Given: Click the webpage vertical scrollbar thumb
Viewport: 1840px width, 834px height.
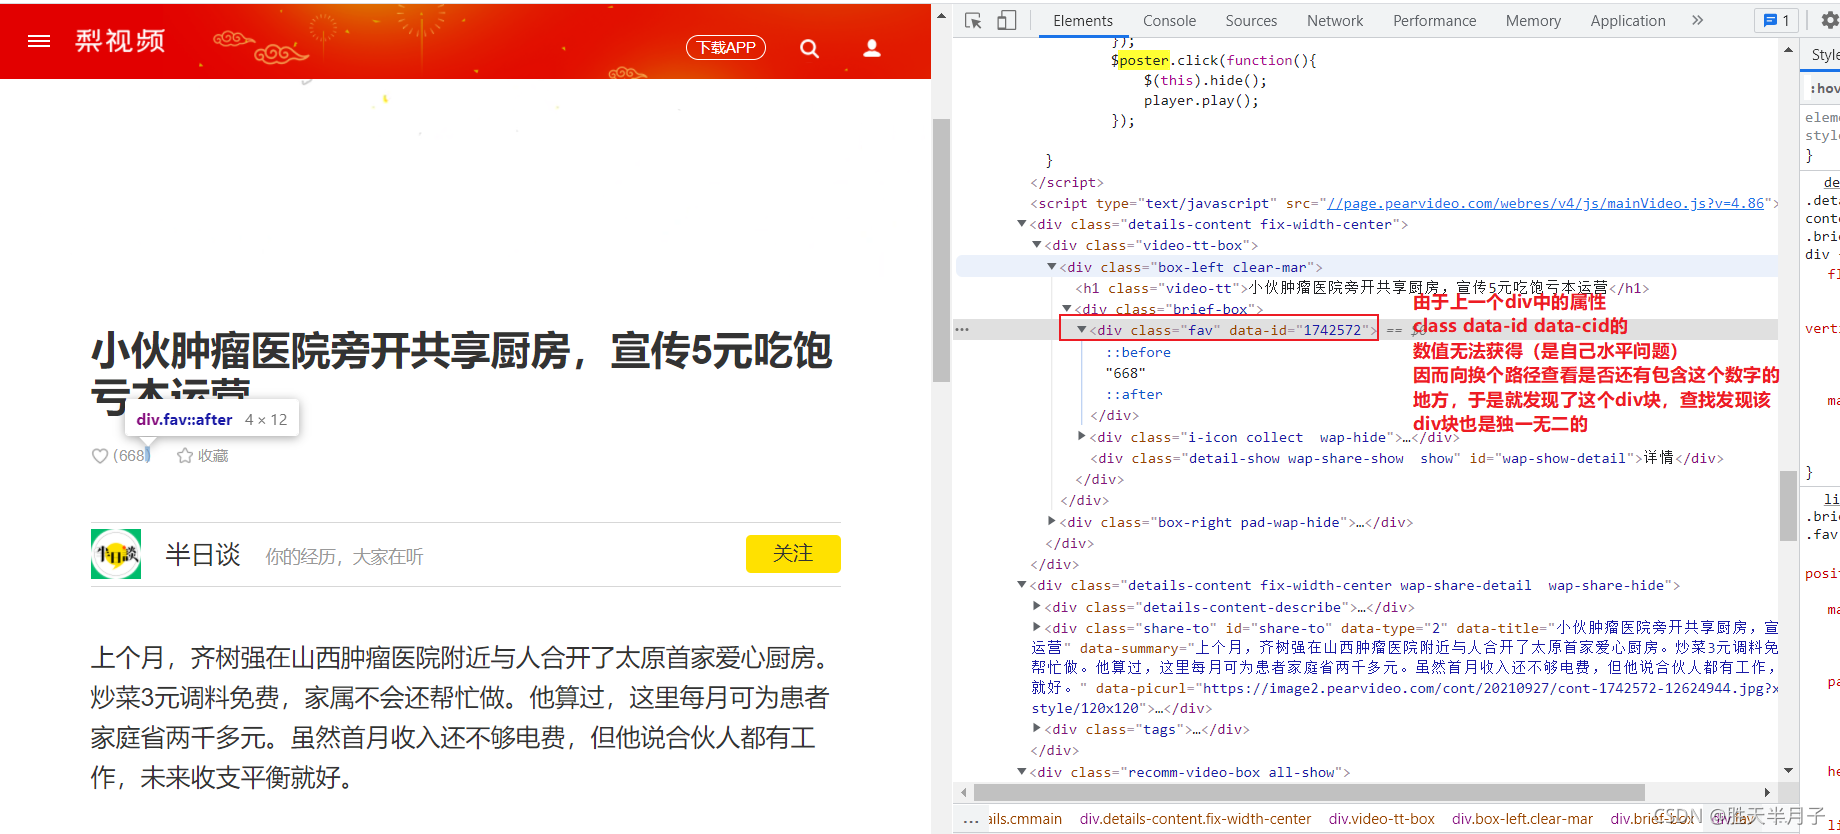Looking at the screenshot, I should 941,250.
